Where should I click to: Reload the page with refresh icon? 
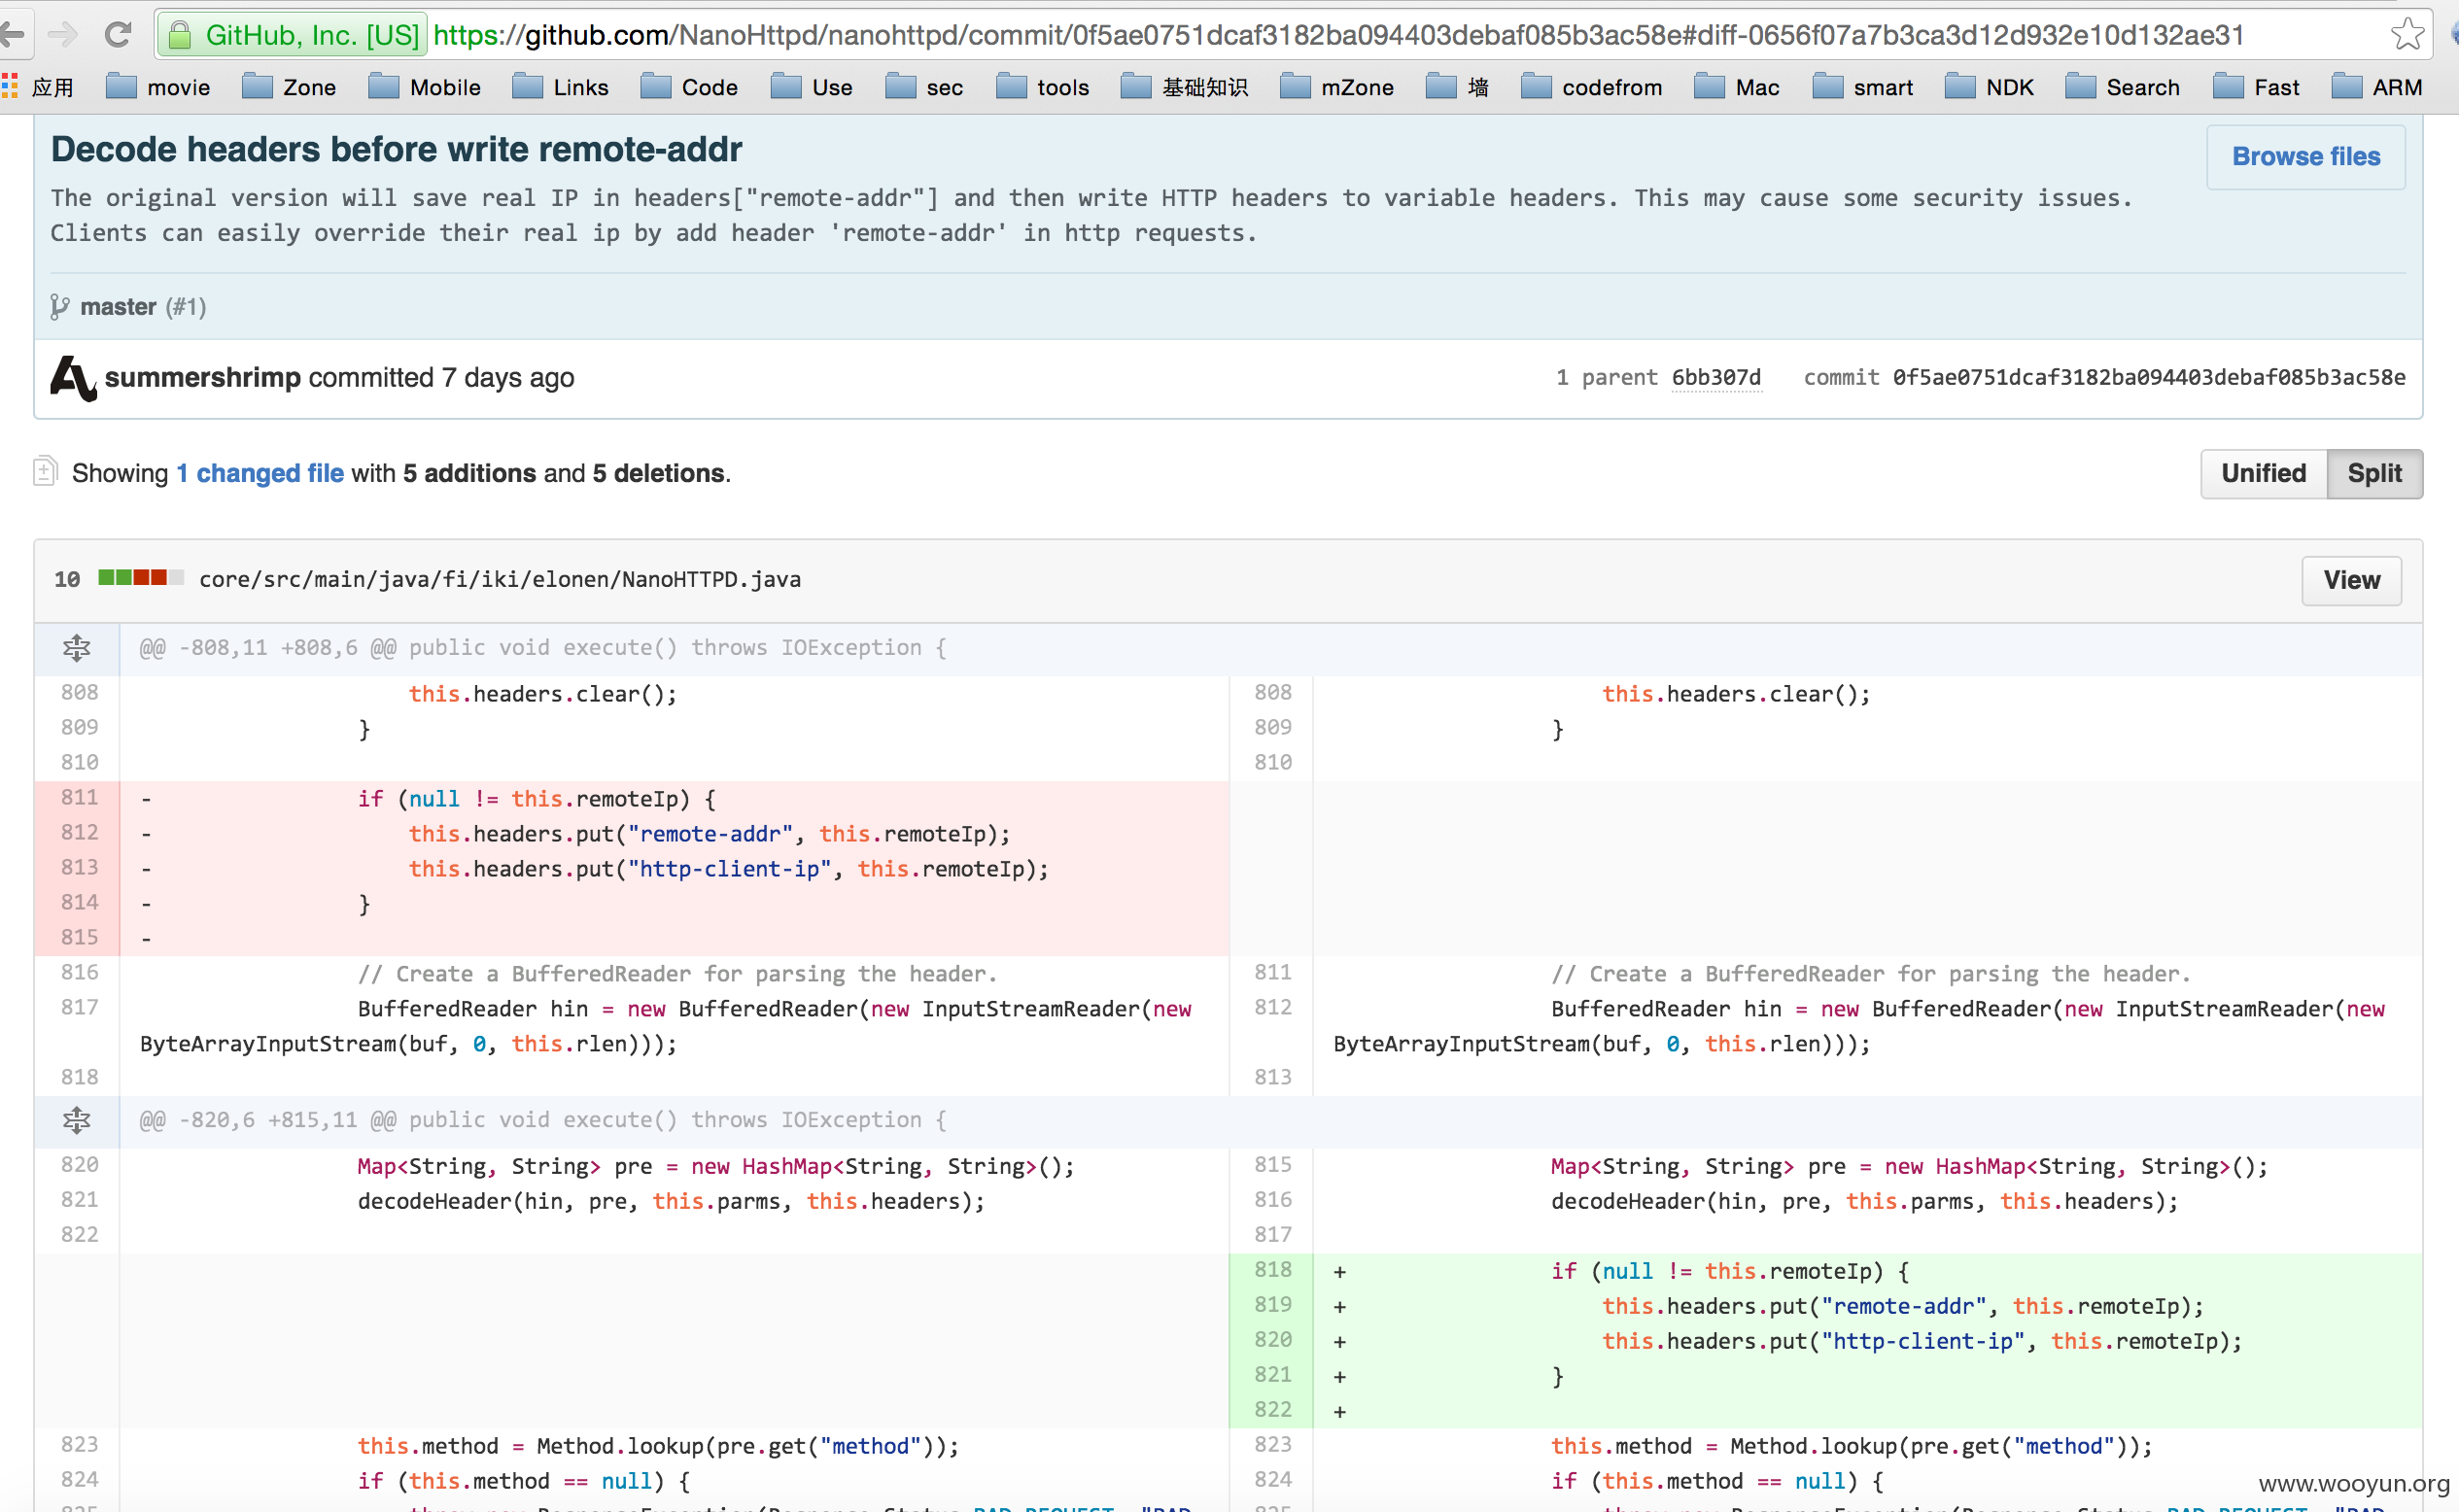click(118, 36)
